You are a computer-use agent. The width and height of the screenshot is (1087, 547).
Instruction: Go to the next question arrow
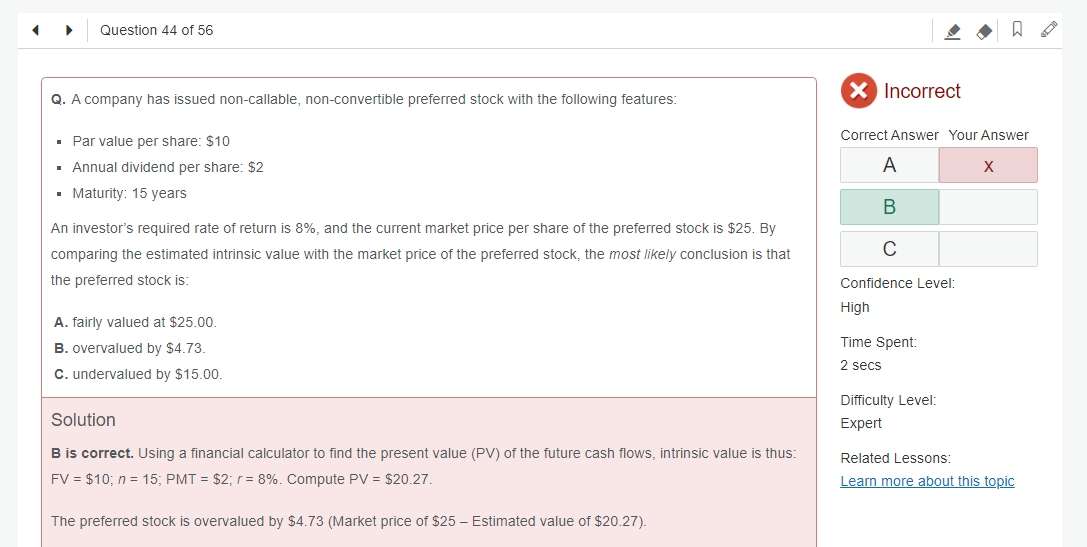69,30
